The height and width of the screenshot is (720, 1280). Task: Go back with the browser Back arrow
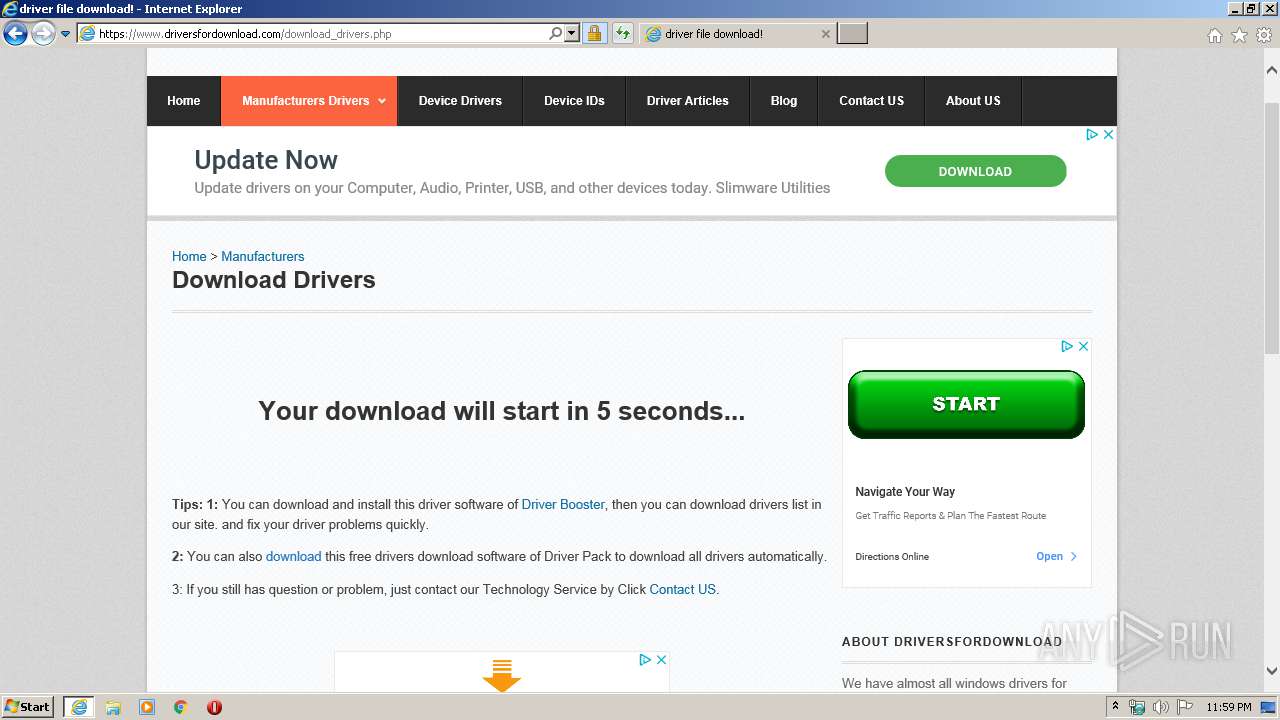15,34
